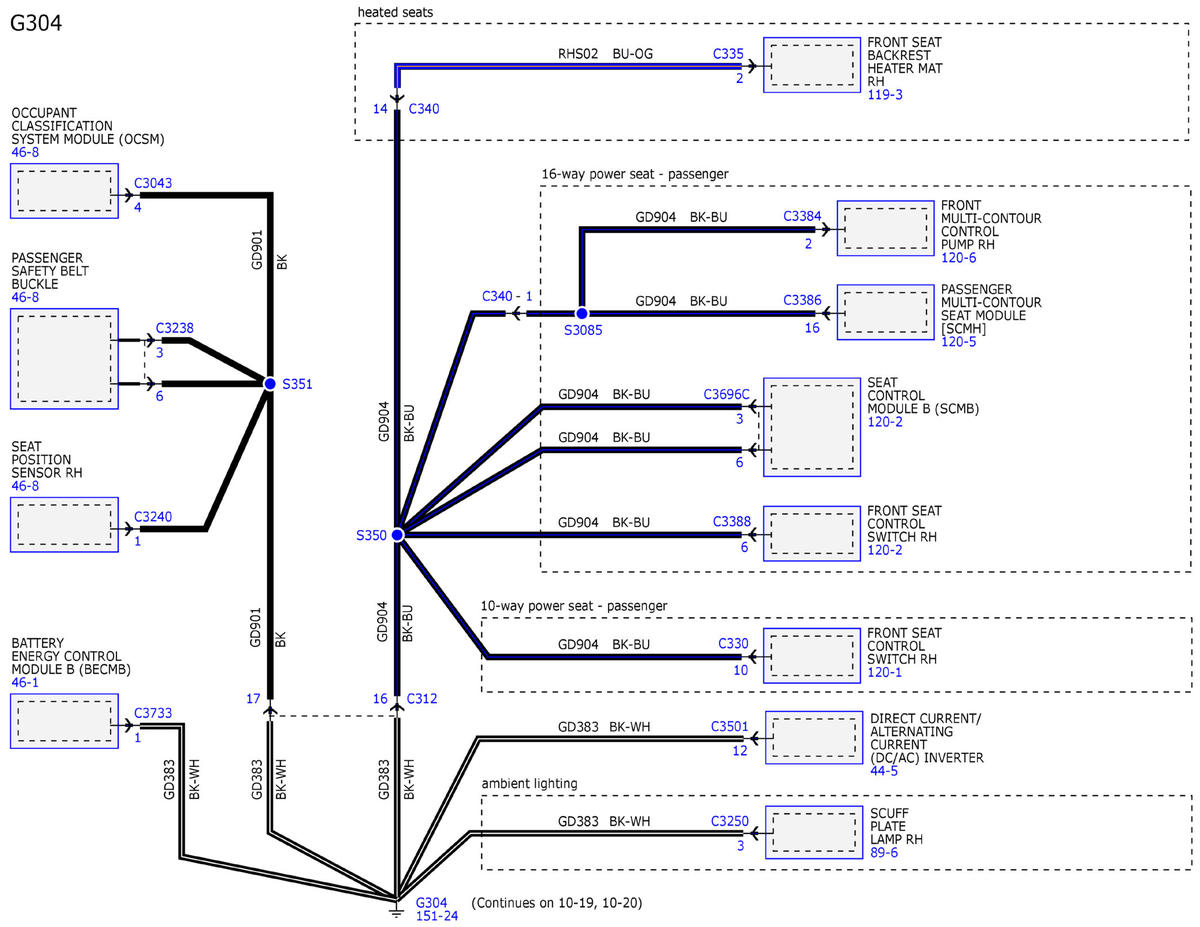This screenshot has width=1200, height=927.
Task: Click the C312 connector label
Action: [x=423, y=699]
